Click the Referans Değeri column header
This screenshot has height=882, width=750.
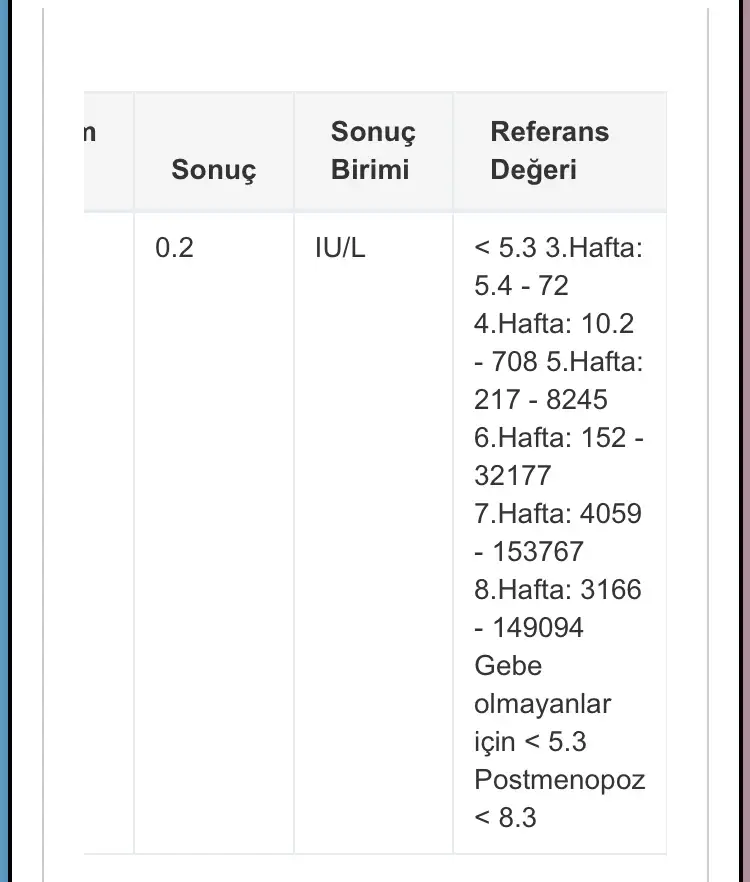pos(548,150)
